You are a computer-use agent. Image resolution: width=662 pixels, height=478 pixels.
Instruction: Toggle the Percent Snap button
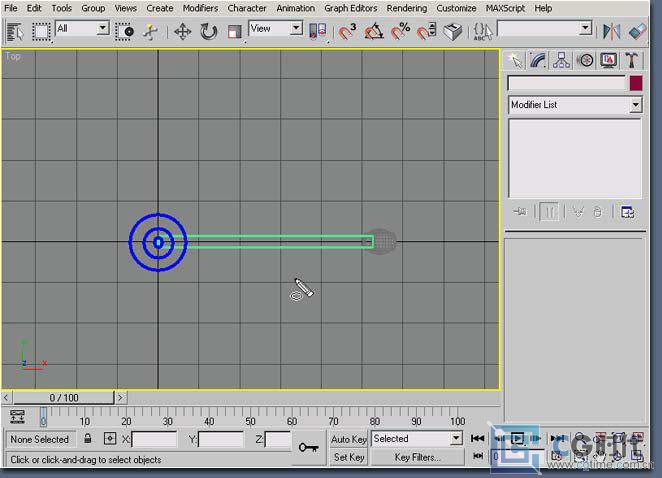(x=400, y=32)
